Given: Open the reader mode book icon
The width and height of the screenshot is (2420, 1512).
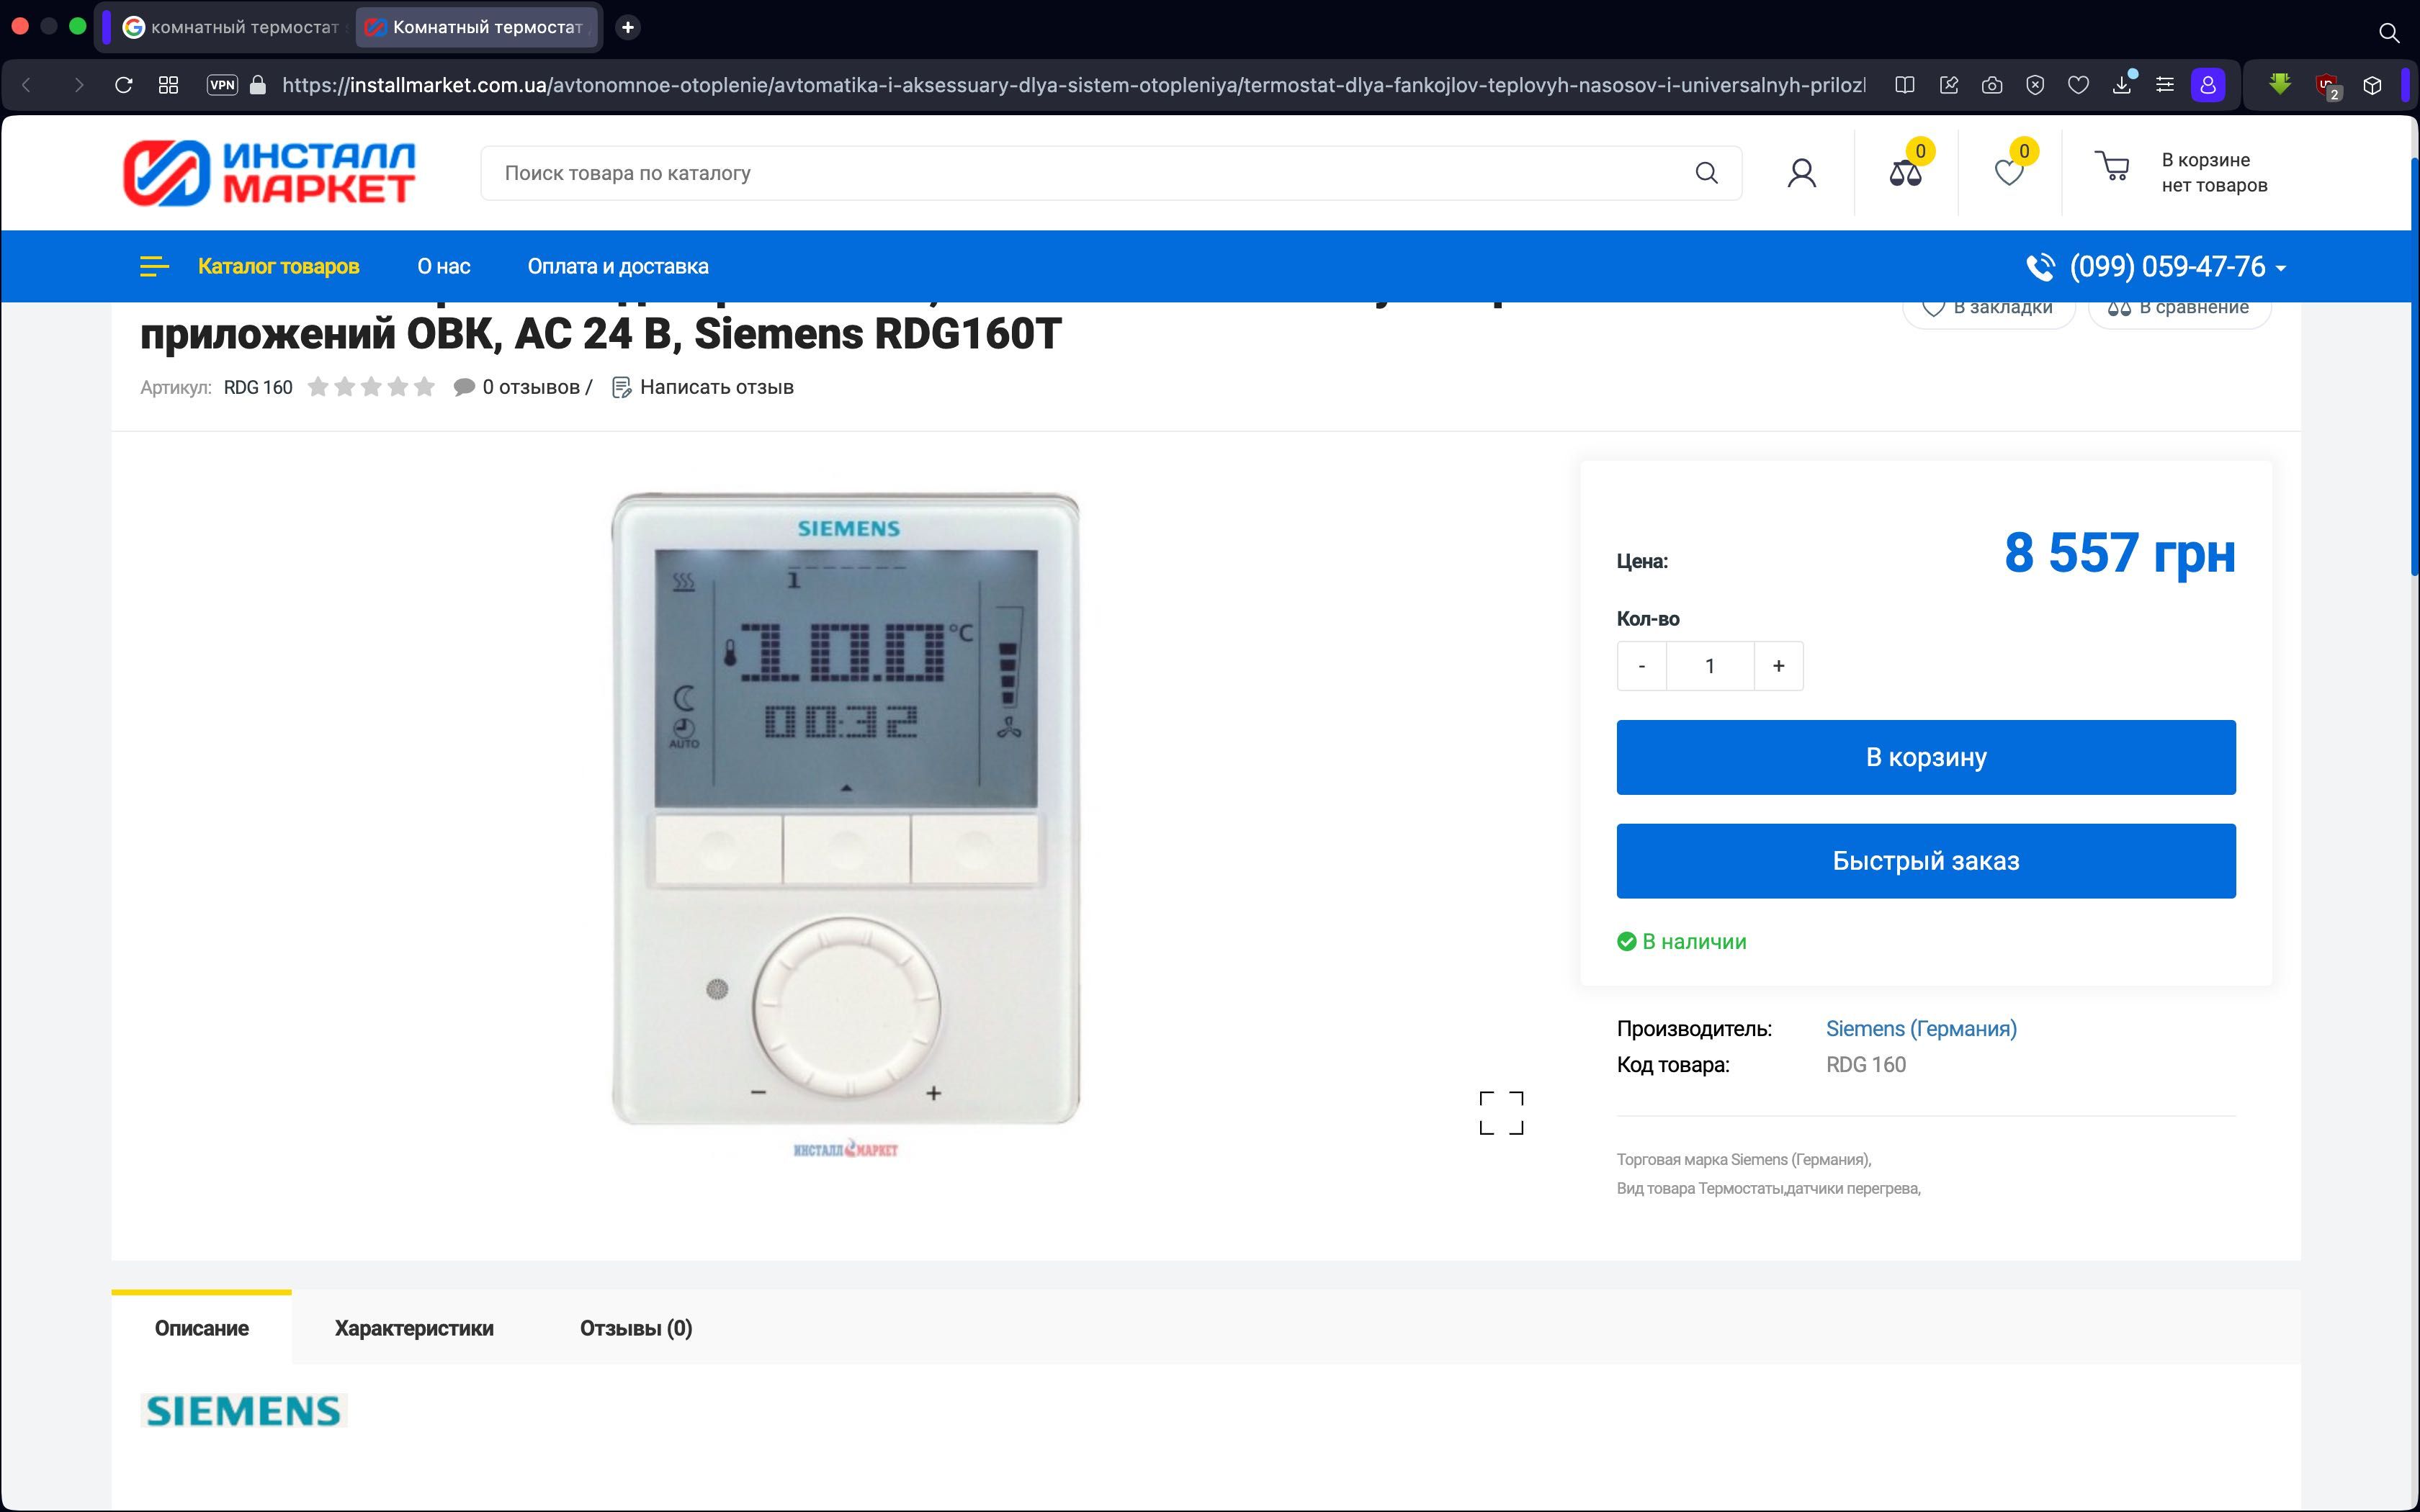Looking at the screenshot, I should click(1905, 85).
